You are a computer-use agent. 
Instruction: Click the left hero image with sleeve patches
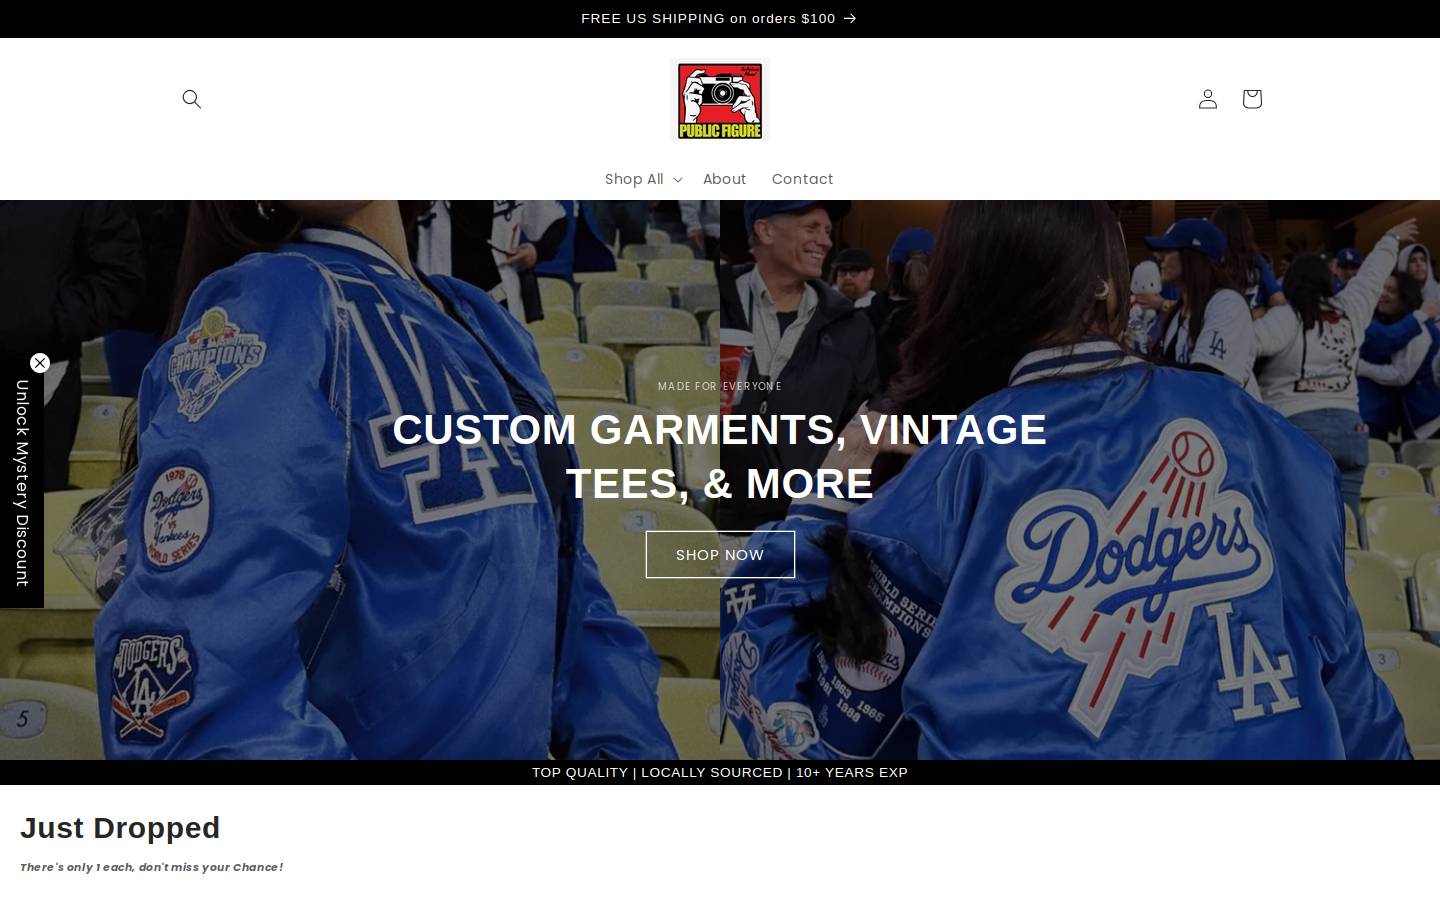pos(360,480)
